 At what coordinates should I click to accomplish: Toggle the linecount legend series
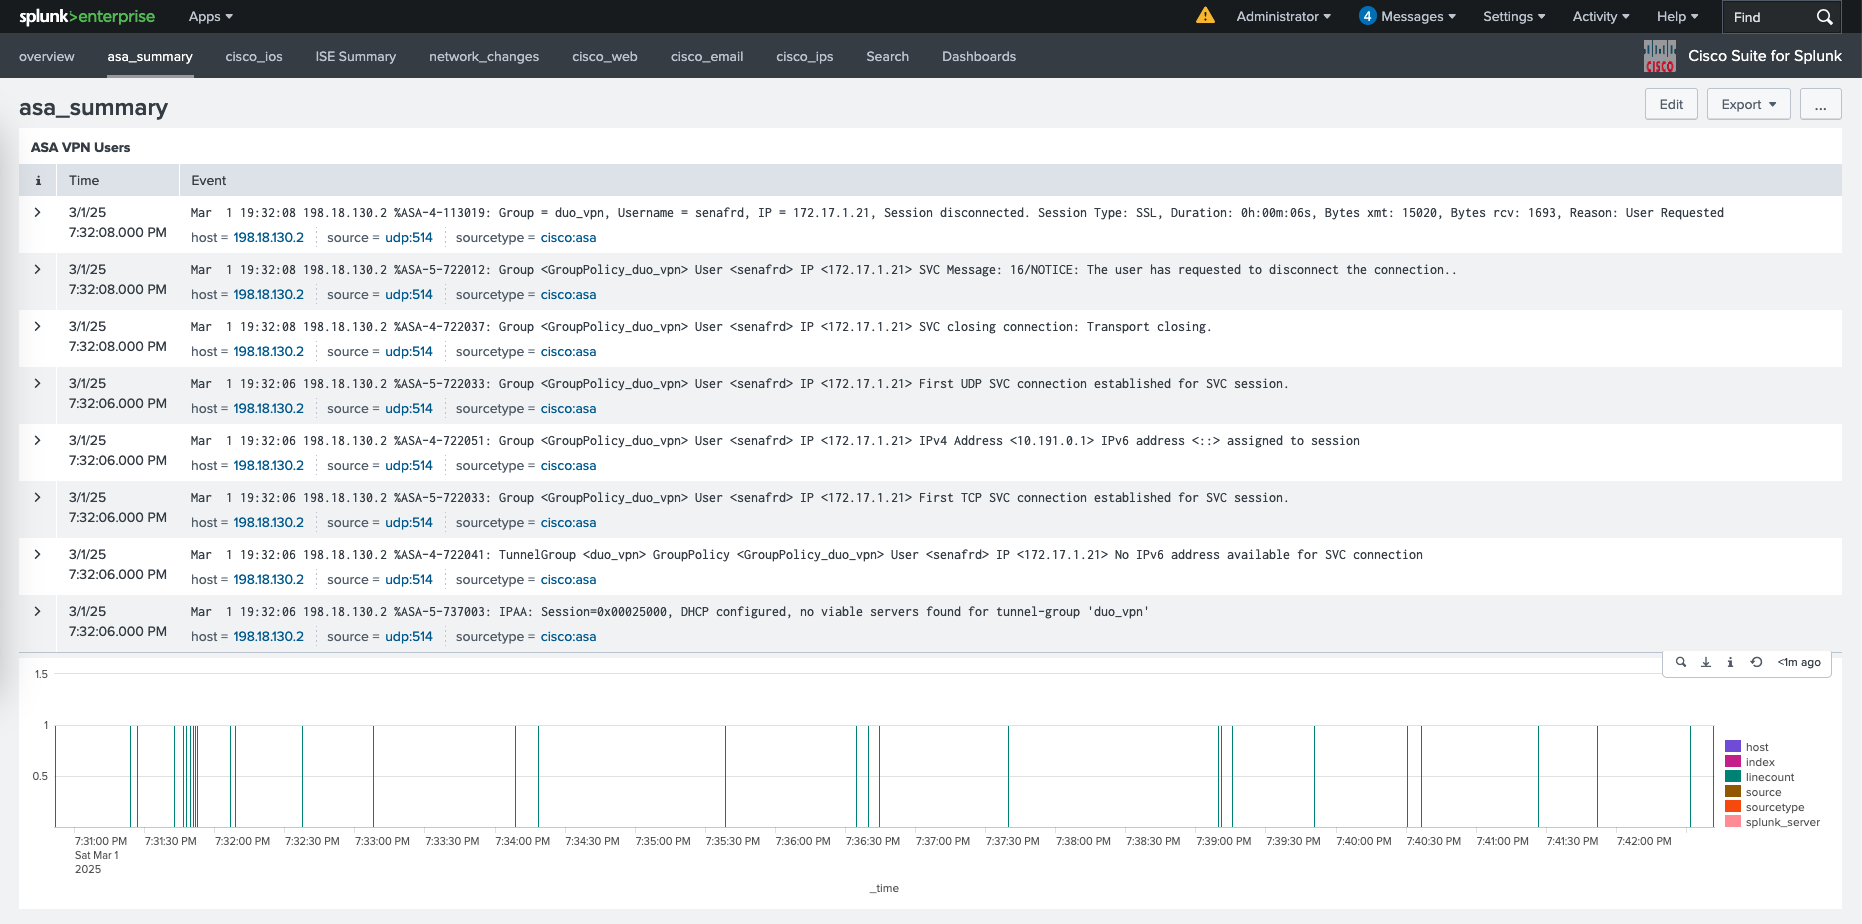point(1769,777)
